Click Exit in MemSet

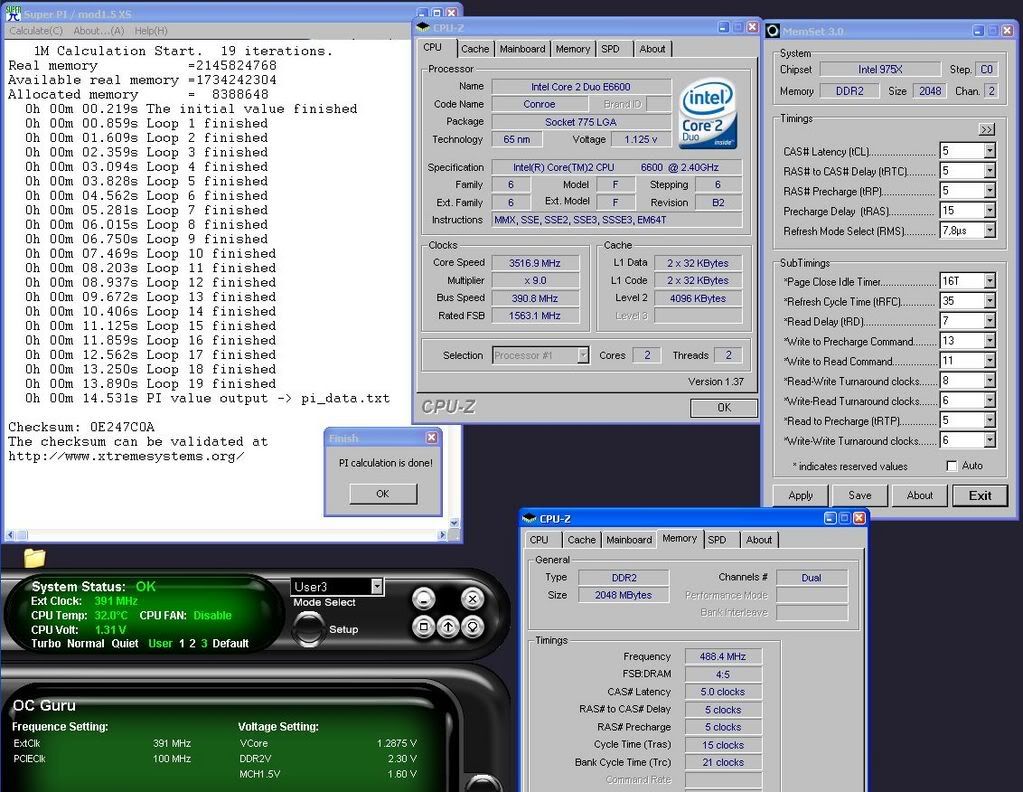980,495
